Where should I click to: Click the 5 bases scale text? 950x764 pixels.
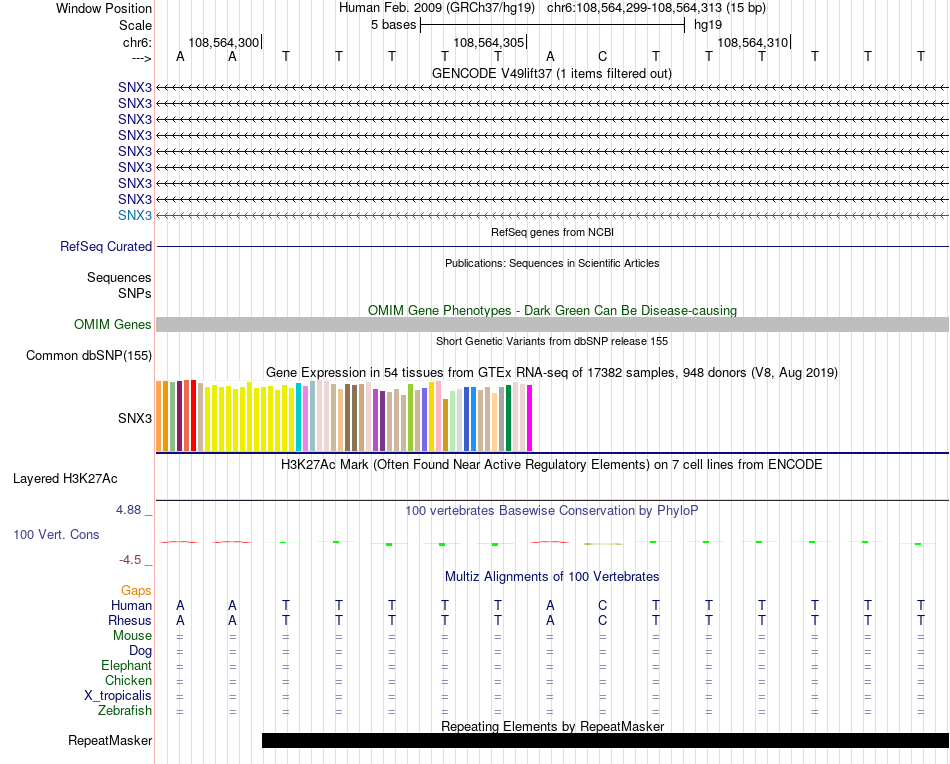click(x=394, y=25)
